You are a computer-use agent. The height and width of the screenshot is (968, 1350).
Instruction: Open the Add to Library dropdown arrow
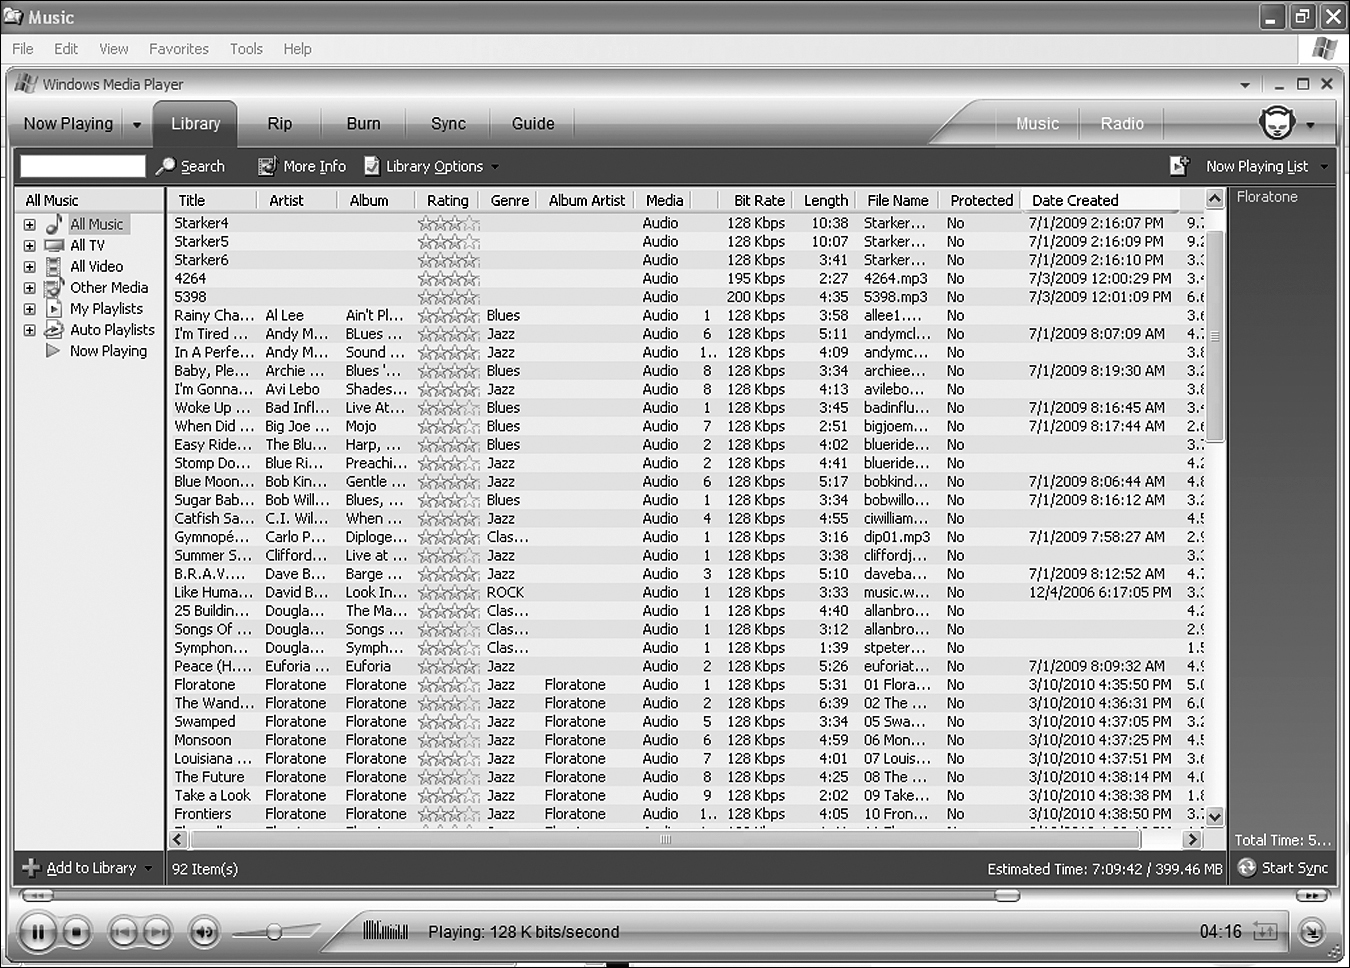point(149,868)
